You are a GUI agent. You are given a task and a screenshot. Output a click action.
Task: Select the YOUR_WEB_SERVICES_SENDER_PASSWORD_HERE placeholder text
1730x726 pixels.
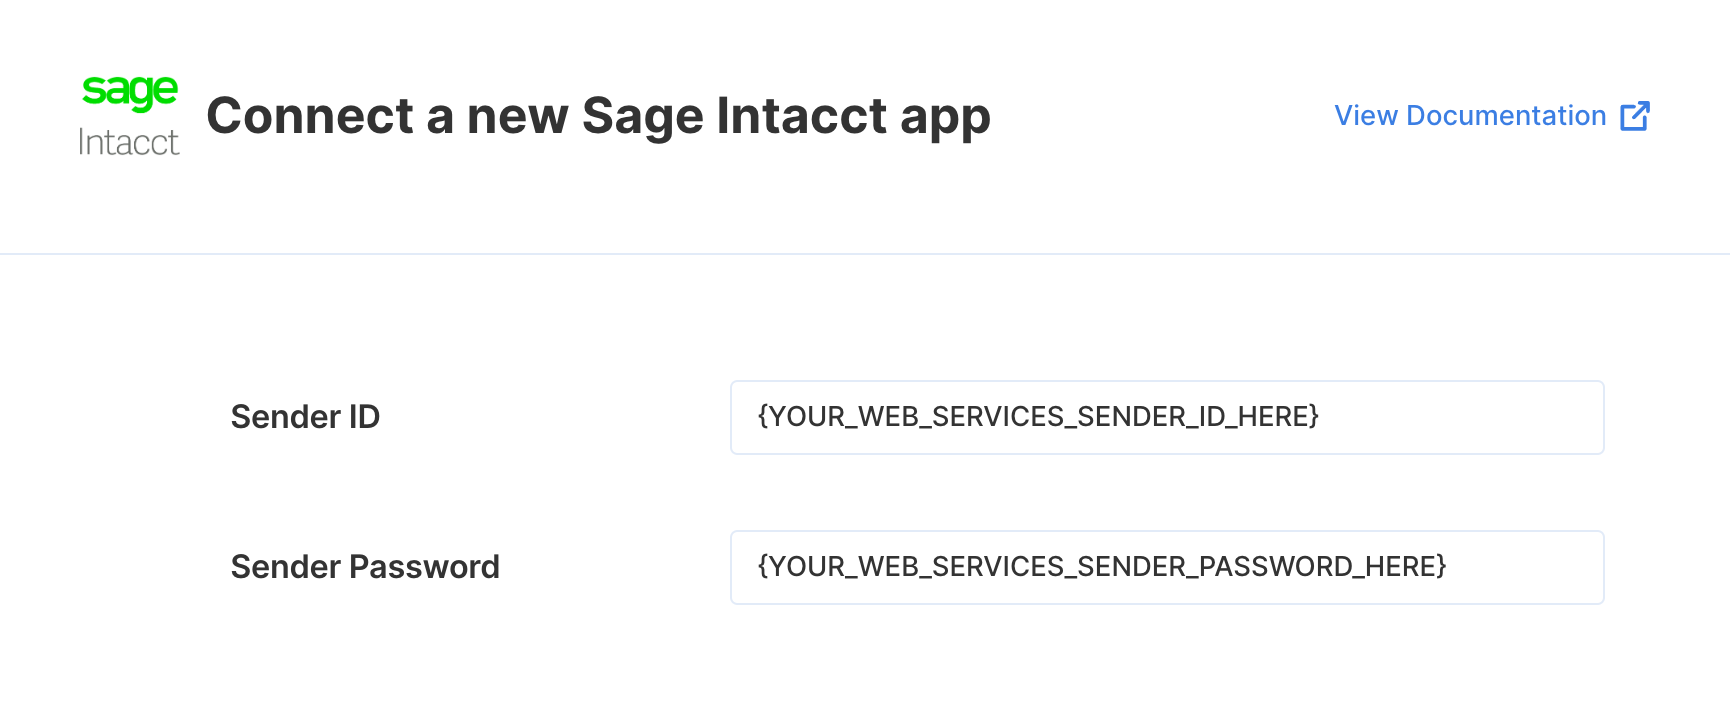pos(1102,566)
